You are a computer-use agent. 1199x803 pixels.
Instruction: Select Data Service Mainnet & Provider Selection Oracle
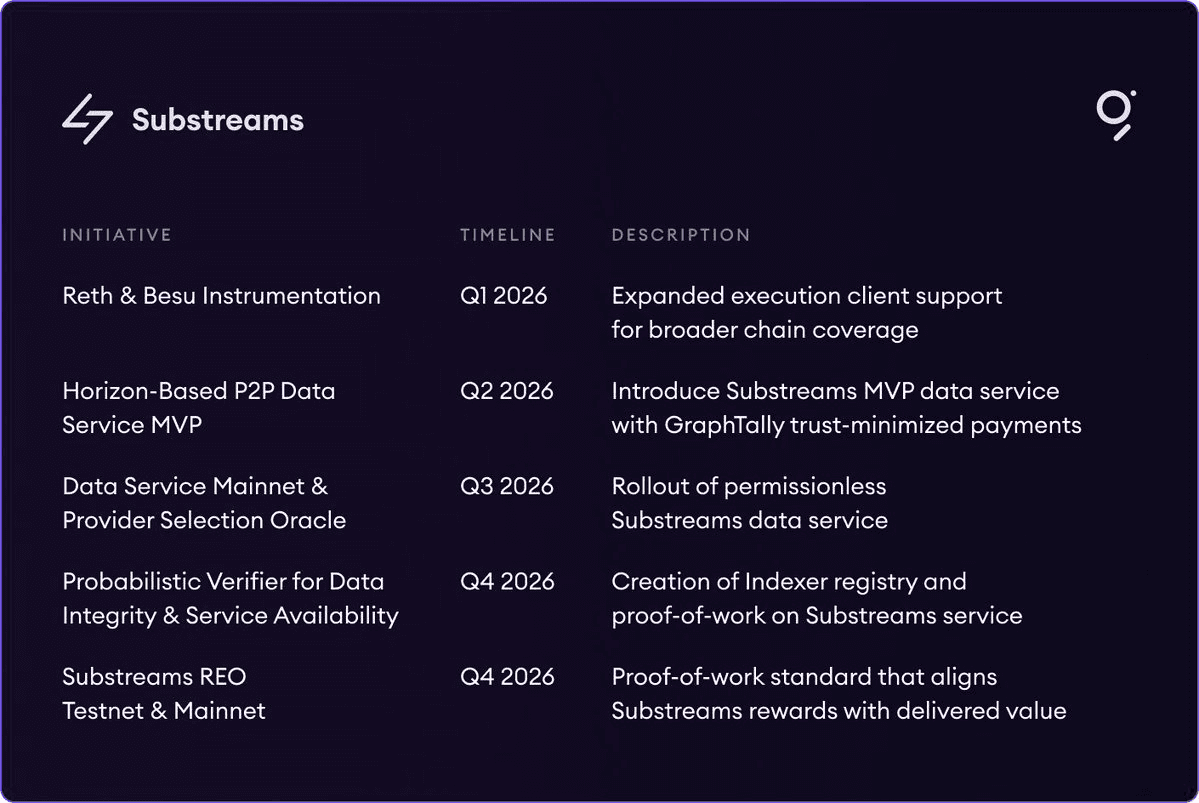pos(204,503)
